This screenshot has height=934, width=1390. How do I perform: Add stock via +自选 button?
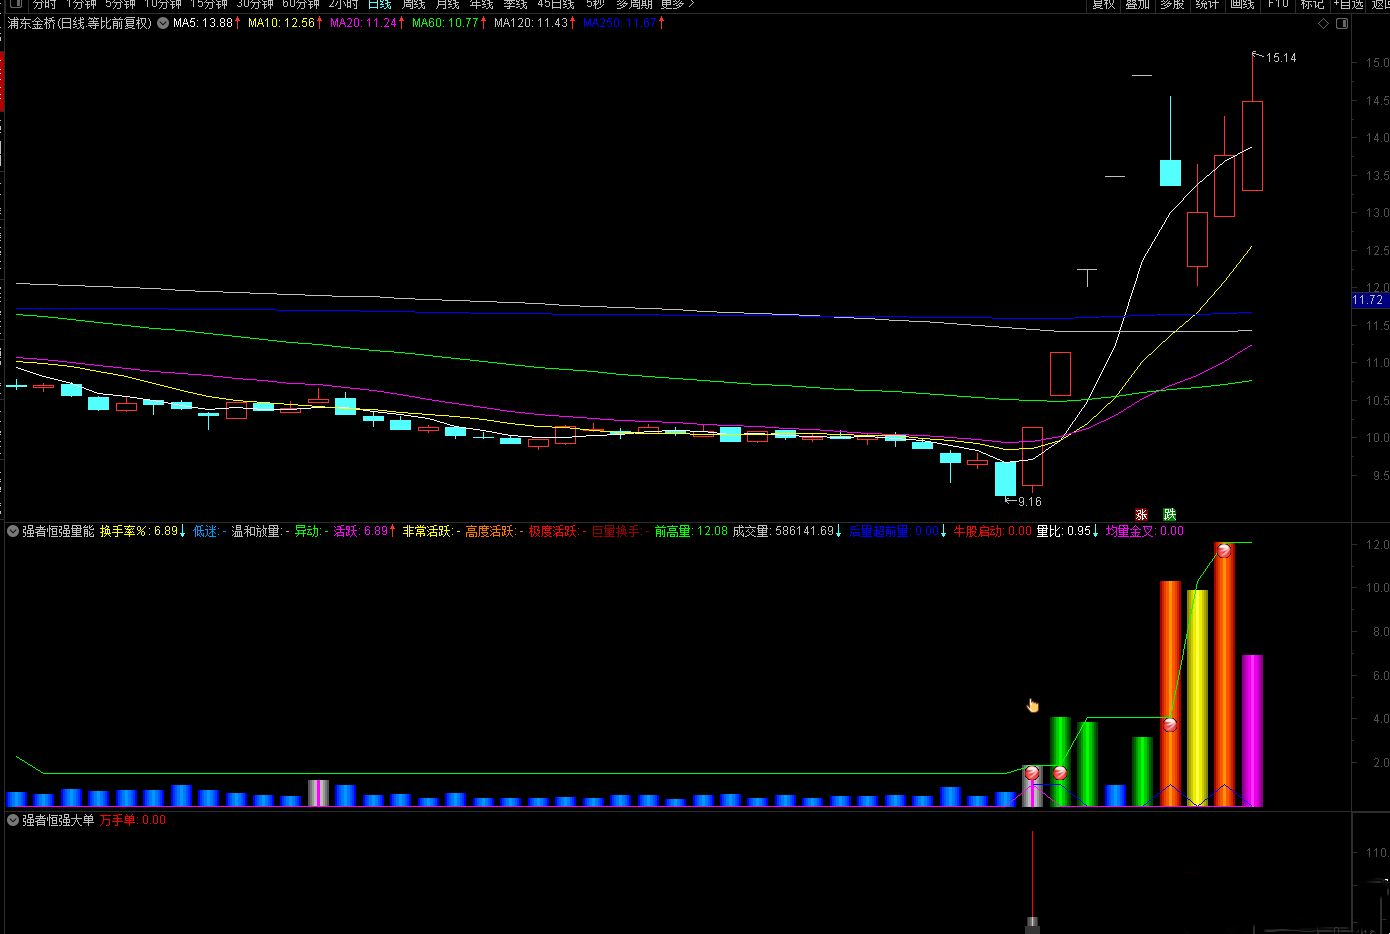tap(1348, 4)
